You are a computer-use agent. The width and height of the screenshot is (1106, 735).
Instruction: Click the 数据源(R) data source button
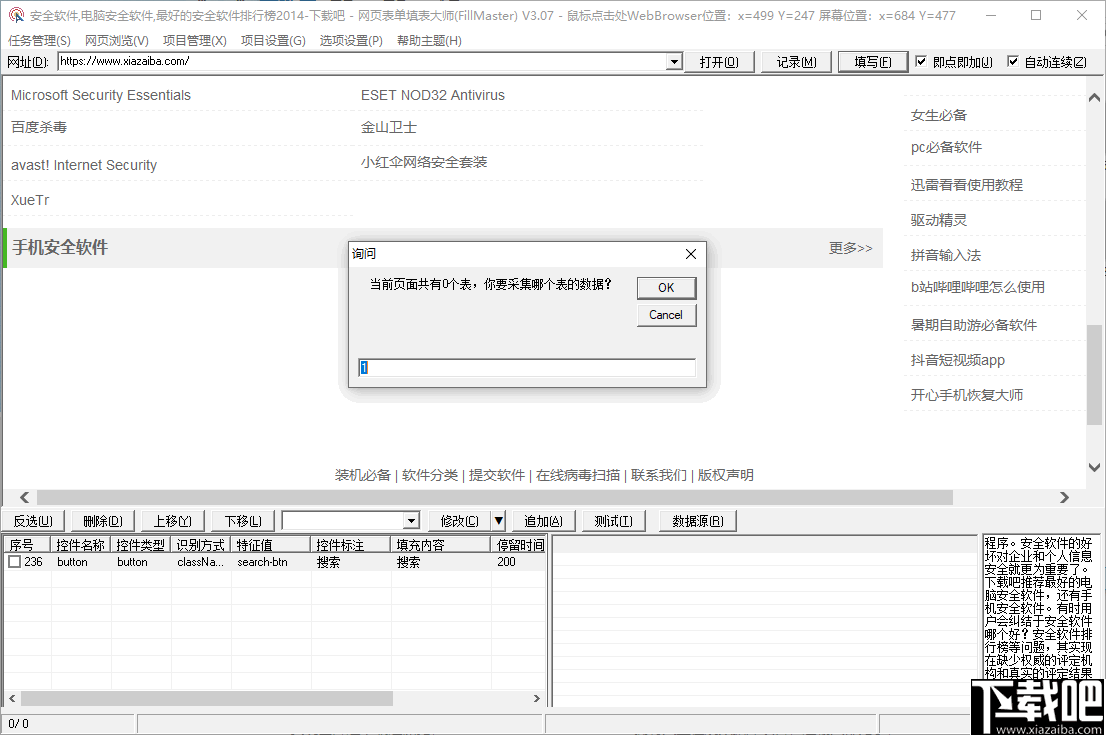click(697, 520)
